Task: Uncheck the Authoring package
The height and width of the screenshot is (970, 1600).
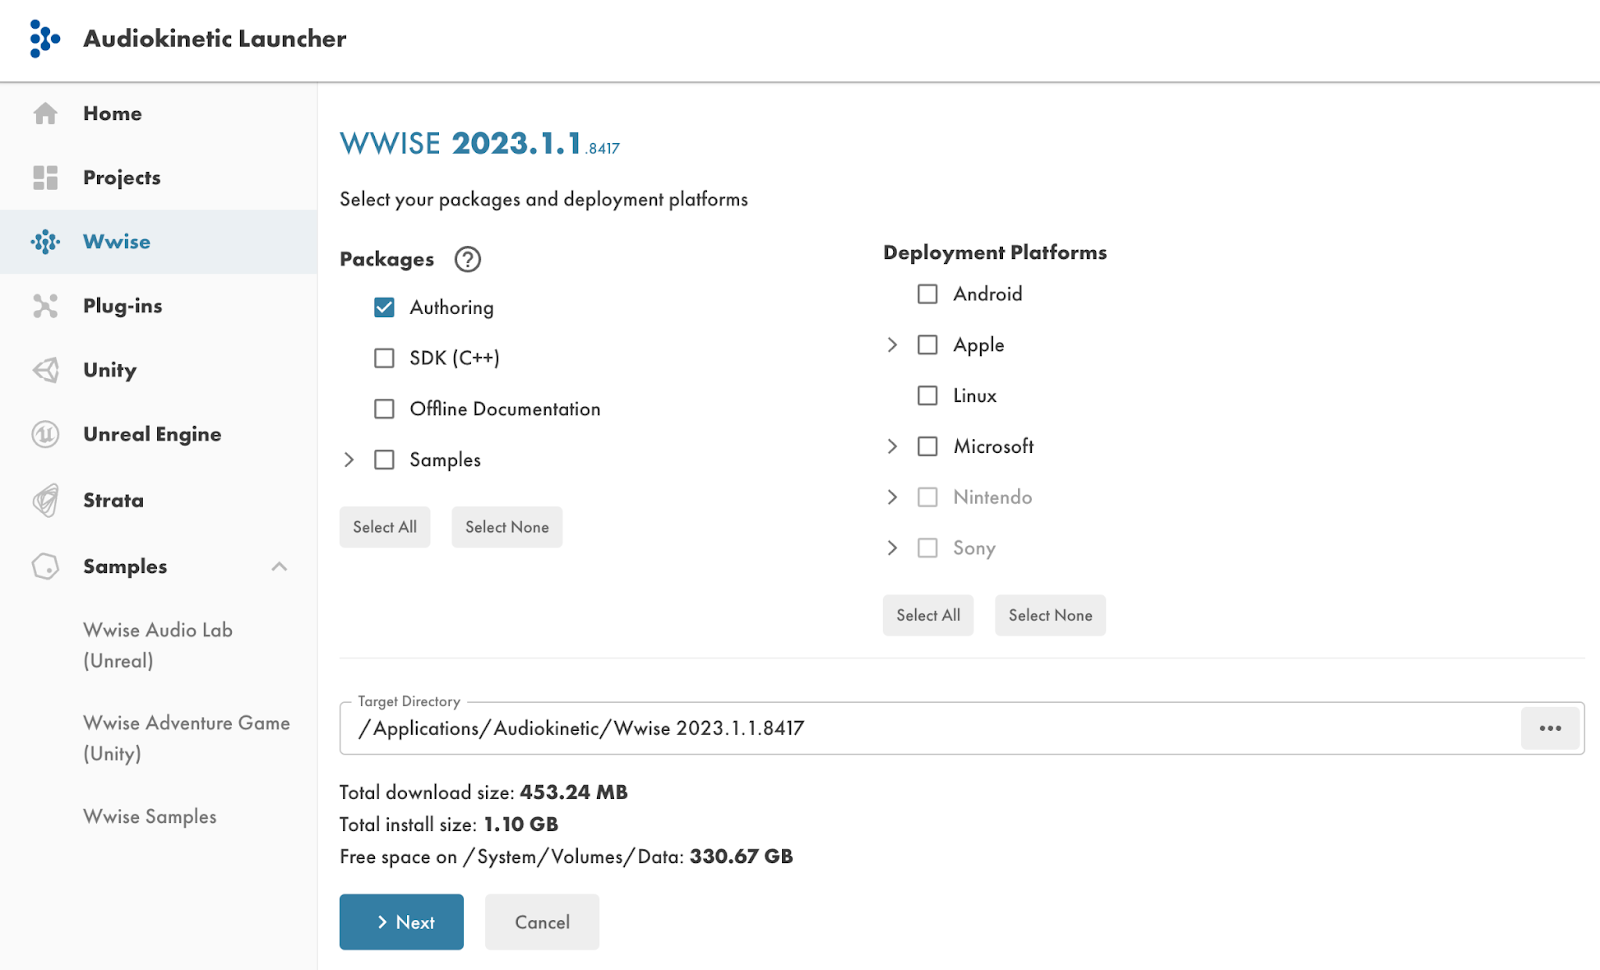Action: [384, 307]
